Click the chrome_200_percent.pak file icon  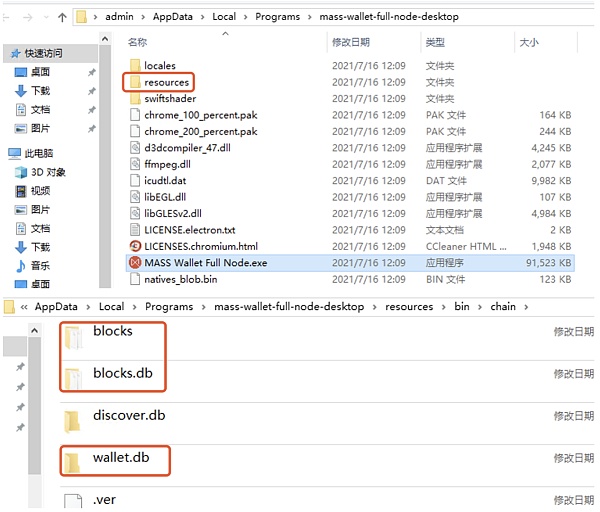click(135, 131)
